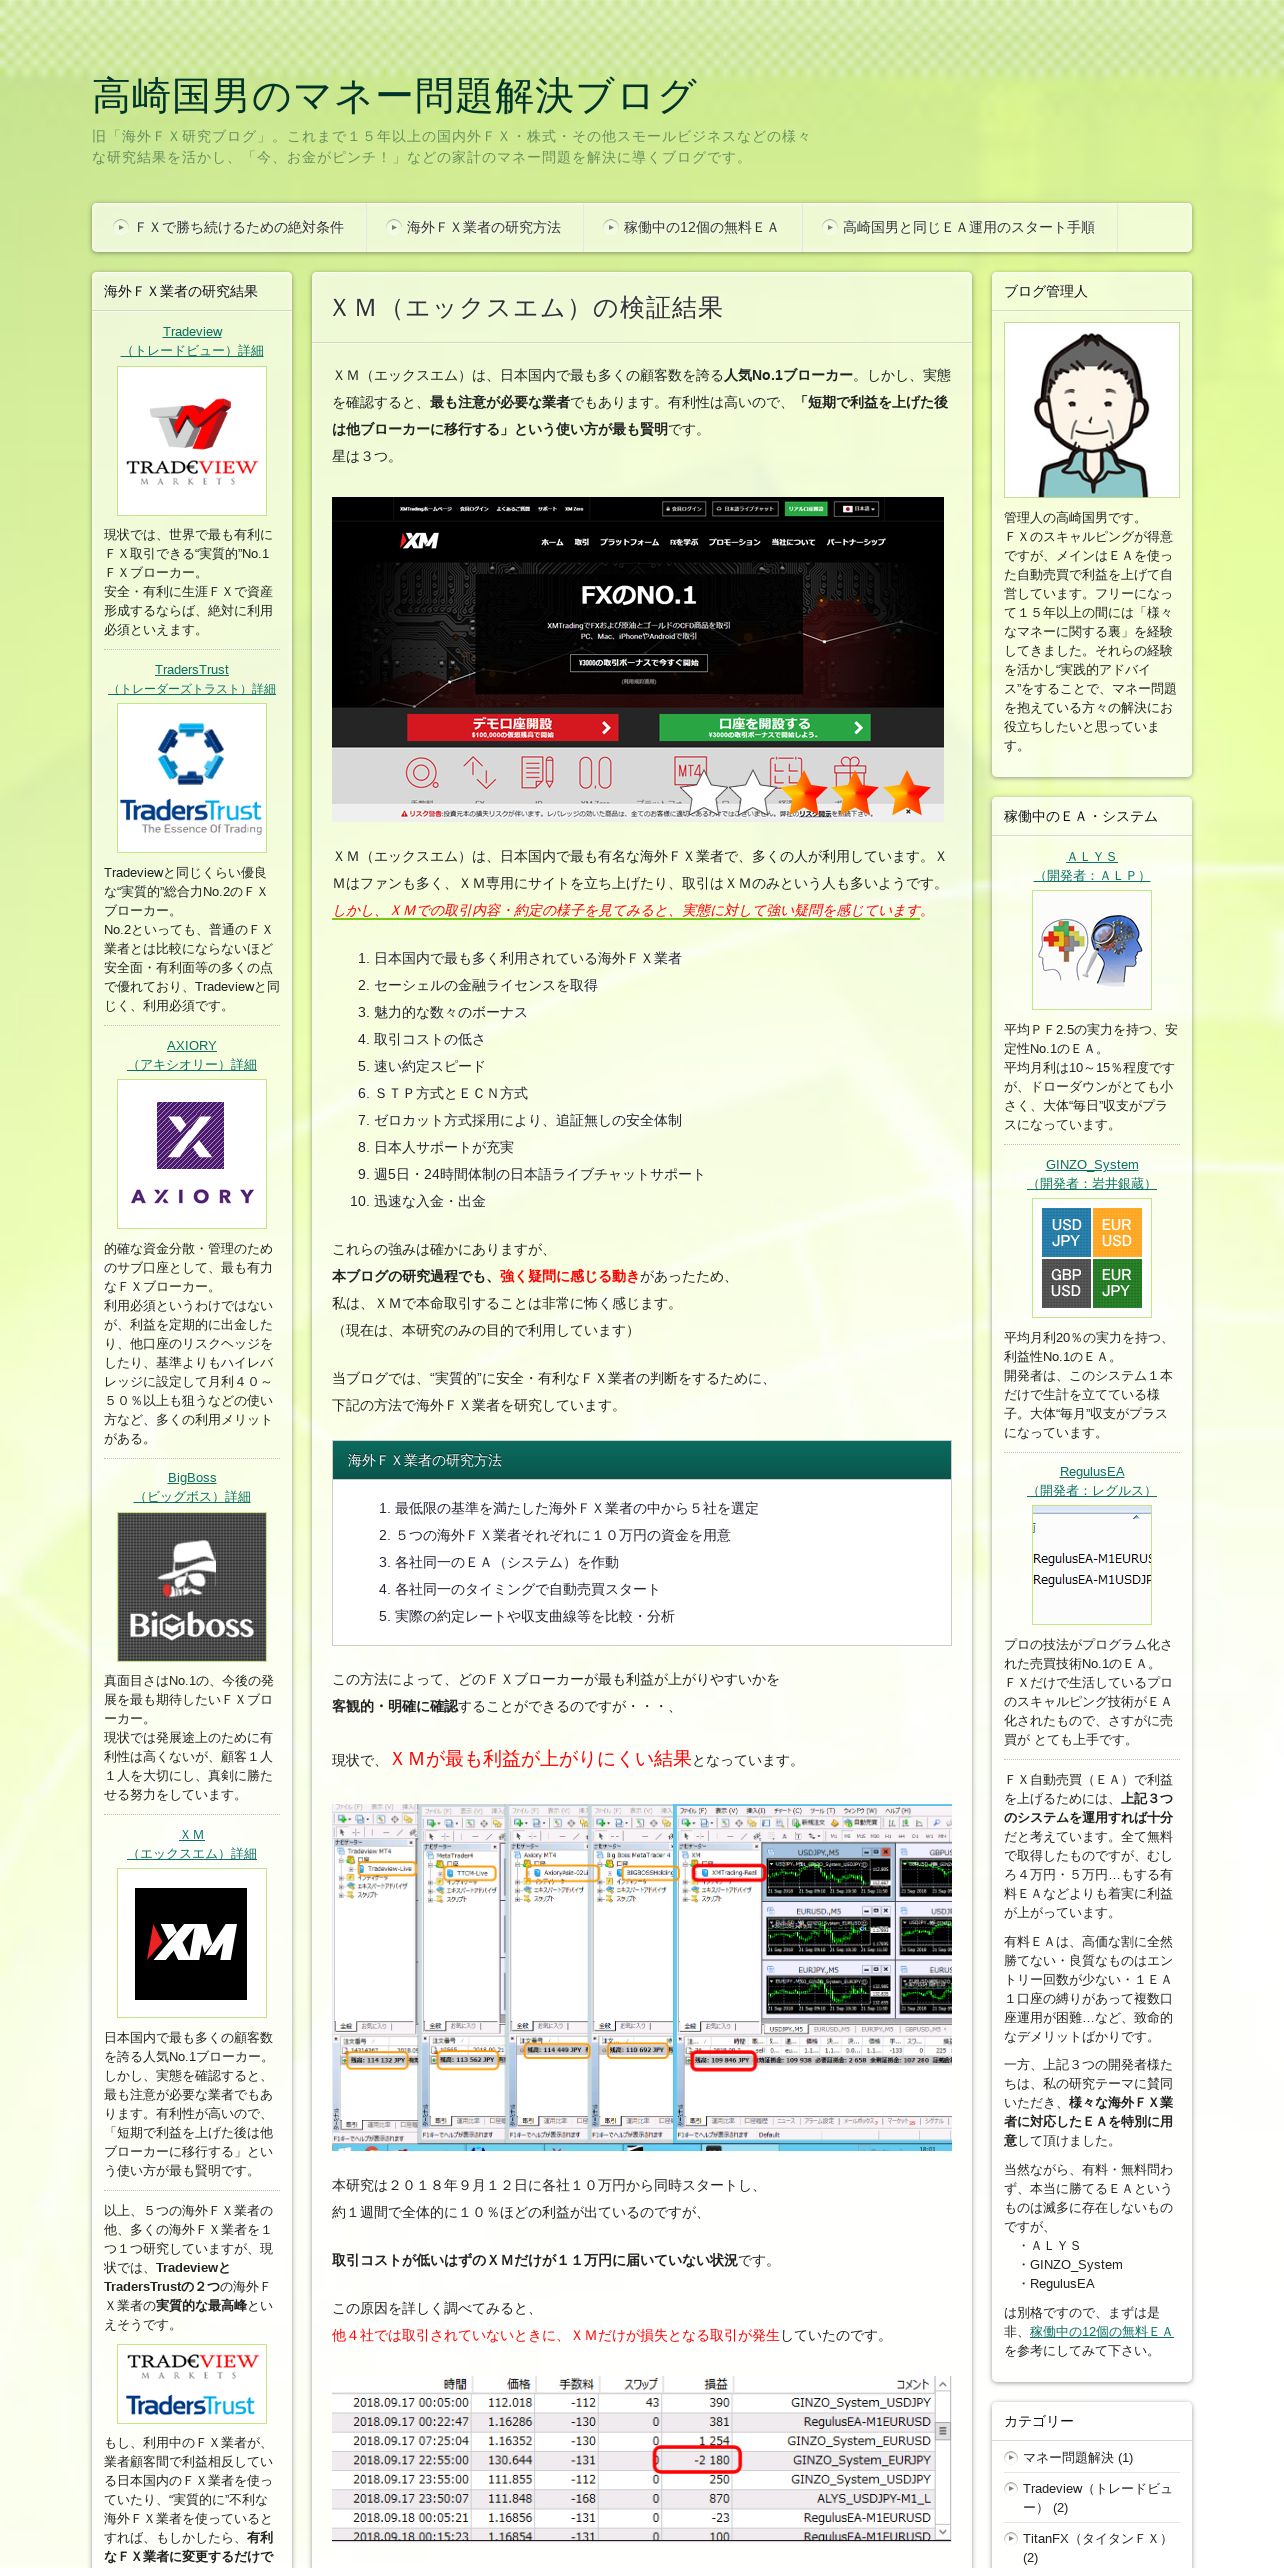Click the first empty white rating star
Screen dimensions: 1284x2568
click(x=703, y=793)
